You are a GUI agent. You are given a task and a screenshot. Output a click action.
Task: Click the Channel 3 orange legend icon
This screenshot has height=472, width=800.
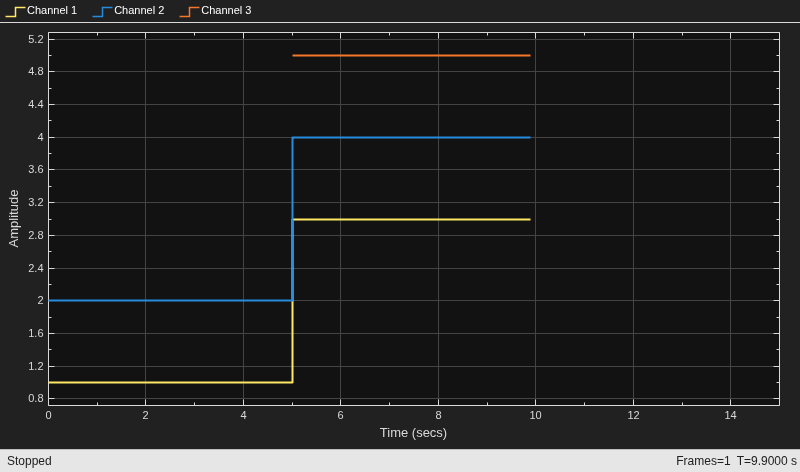[189, 11]
